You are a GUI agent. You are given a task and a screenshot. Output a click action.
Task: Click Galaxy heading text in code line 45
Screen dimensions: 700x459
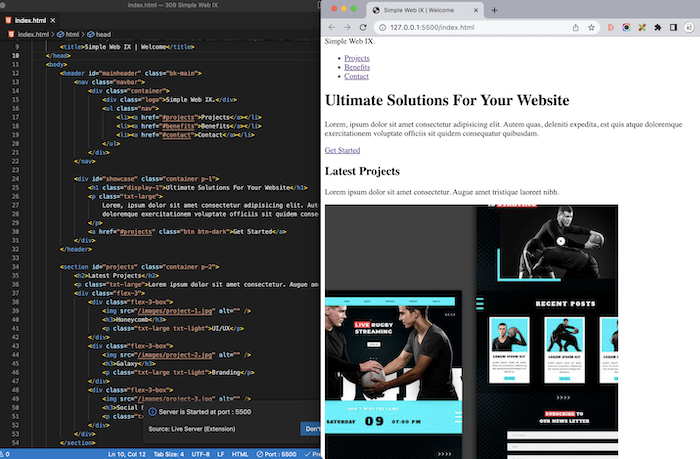[x=127, y=363]
